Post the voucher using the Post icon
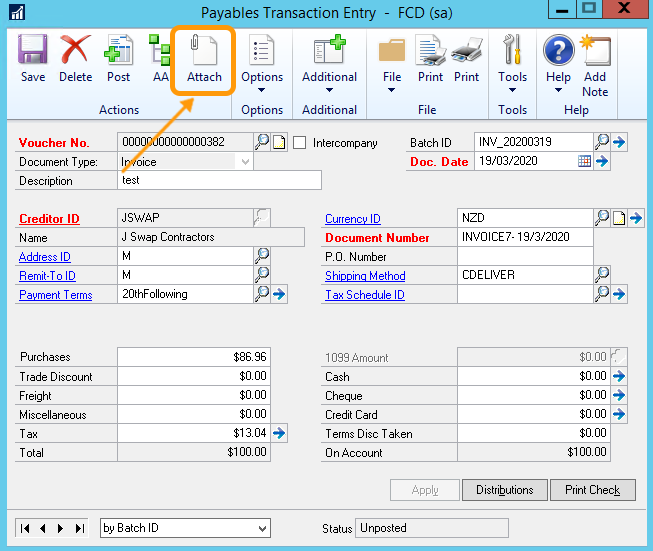The image size is (653, 551). pyautogui.click(x=118, y=58)
